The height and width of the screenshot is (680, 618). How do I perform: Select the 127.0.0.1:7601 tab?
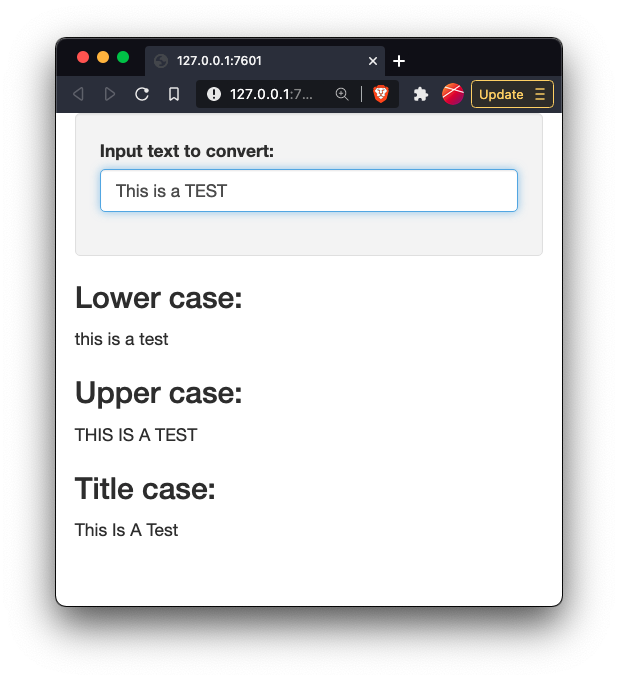coord(250,61)
